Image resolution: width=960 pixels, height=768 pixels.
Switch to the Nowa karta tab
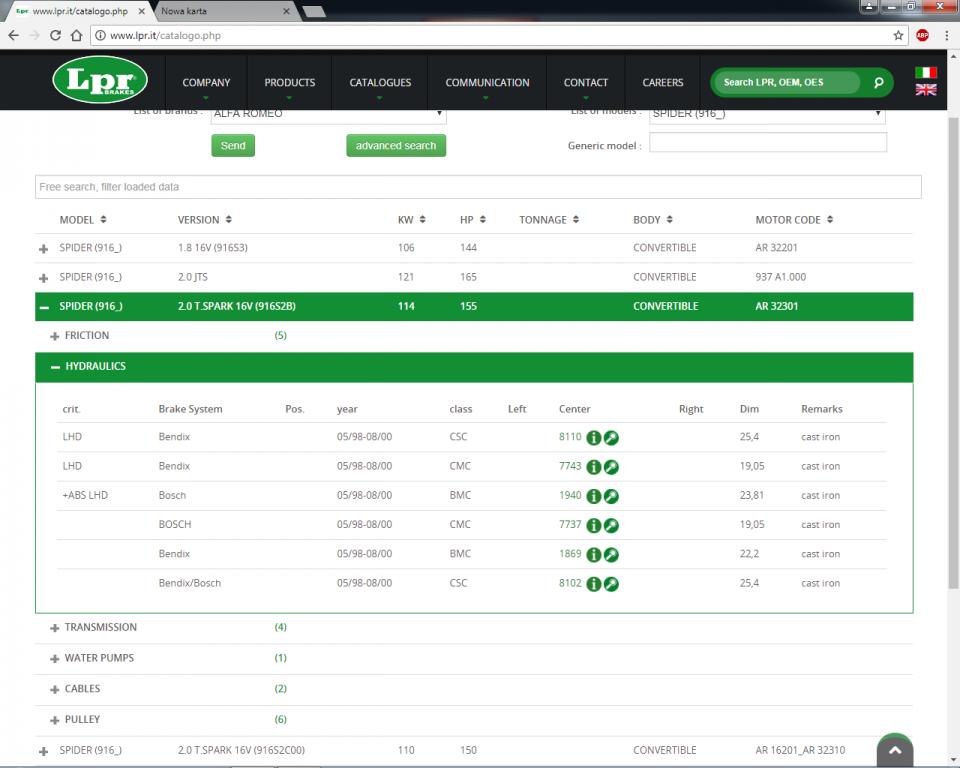tap(224, 11)
